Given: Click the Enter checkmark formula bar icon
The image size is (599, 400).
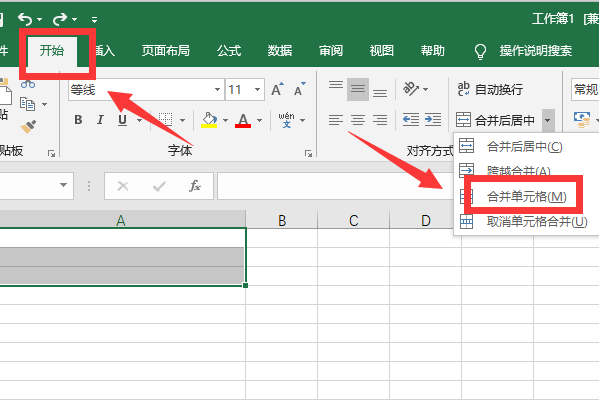Looking at the screenshot, I should pos(159,186).
